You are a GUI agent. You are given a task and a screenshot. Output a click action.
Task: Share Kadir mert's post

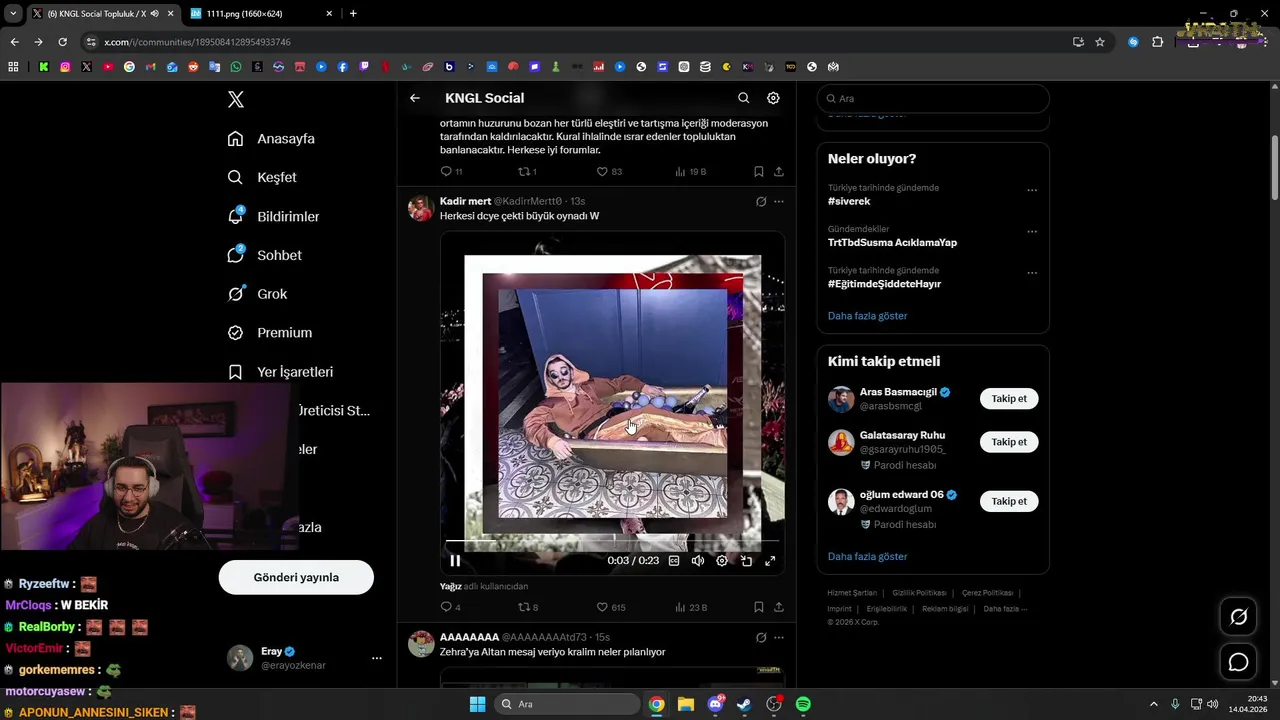(x=779, y=607)
